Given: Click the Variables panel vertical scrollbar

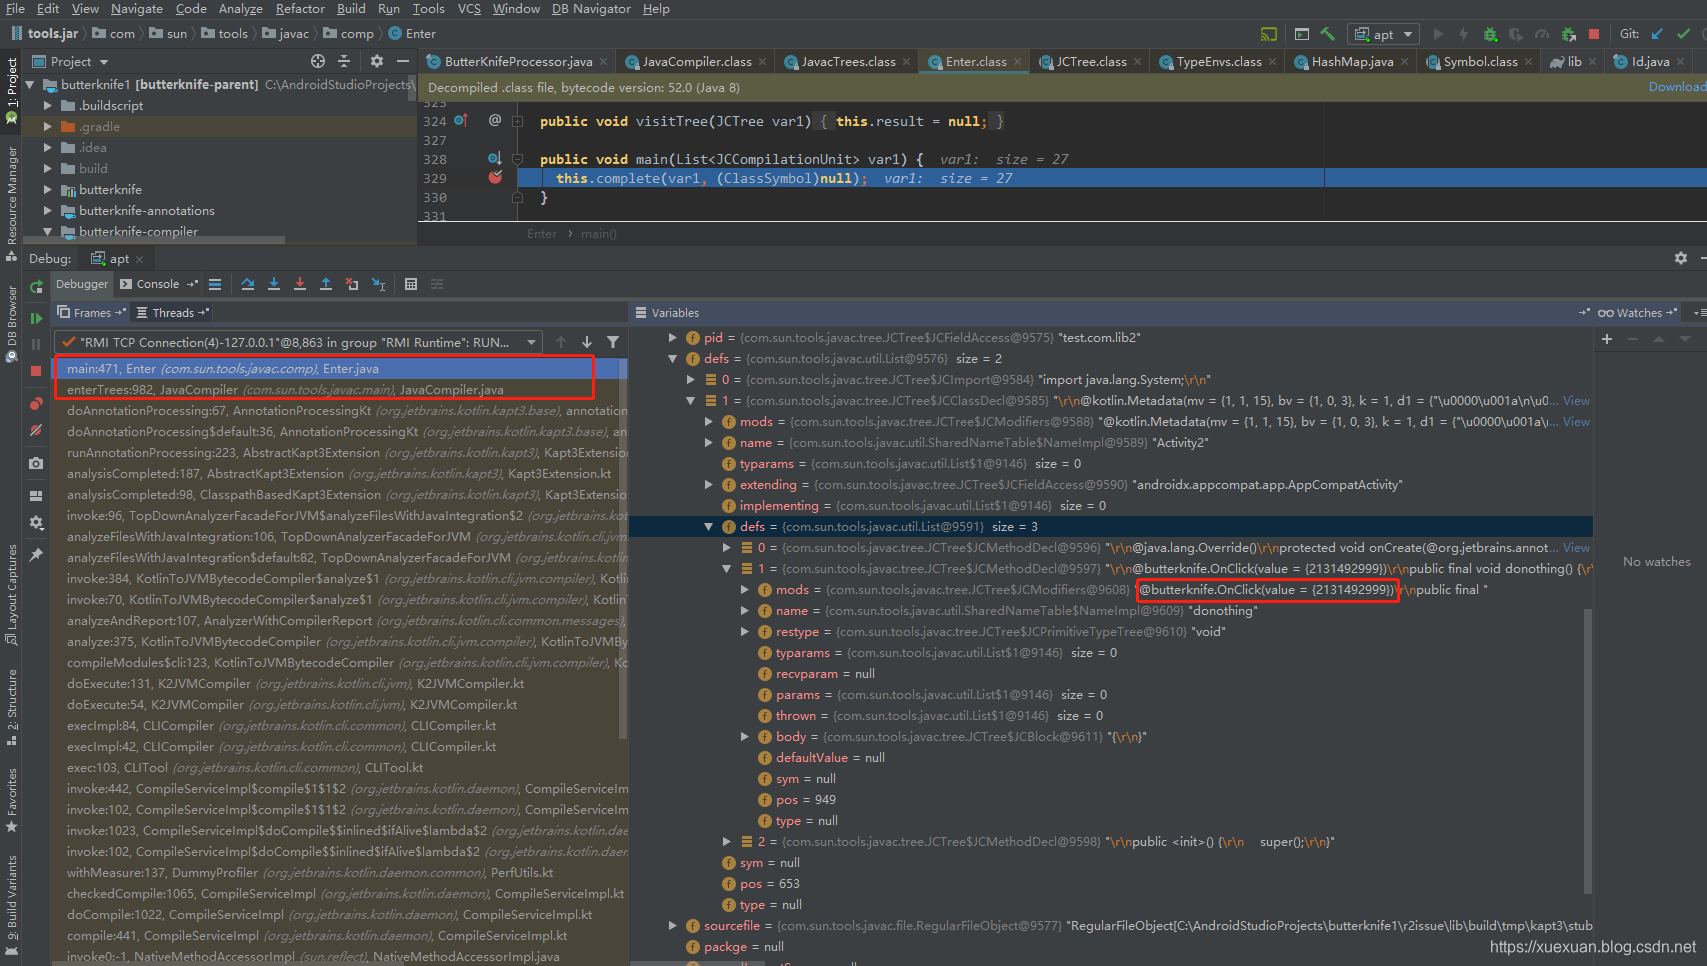Looking at the screenshot, I should (x=1587, y=750).
